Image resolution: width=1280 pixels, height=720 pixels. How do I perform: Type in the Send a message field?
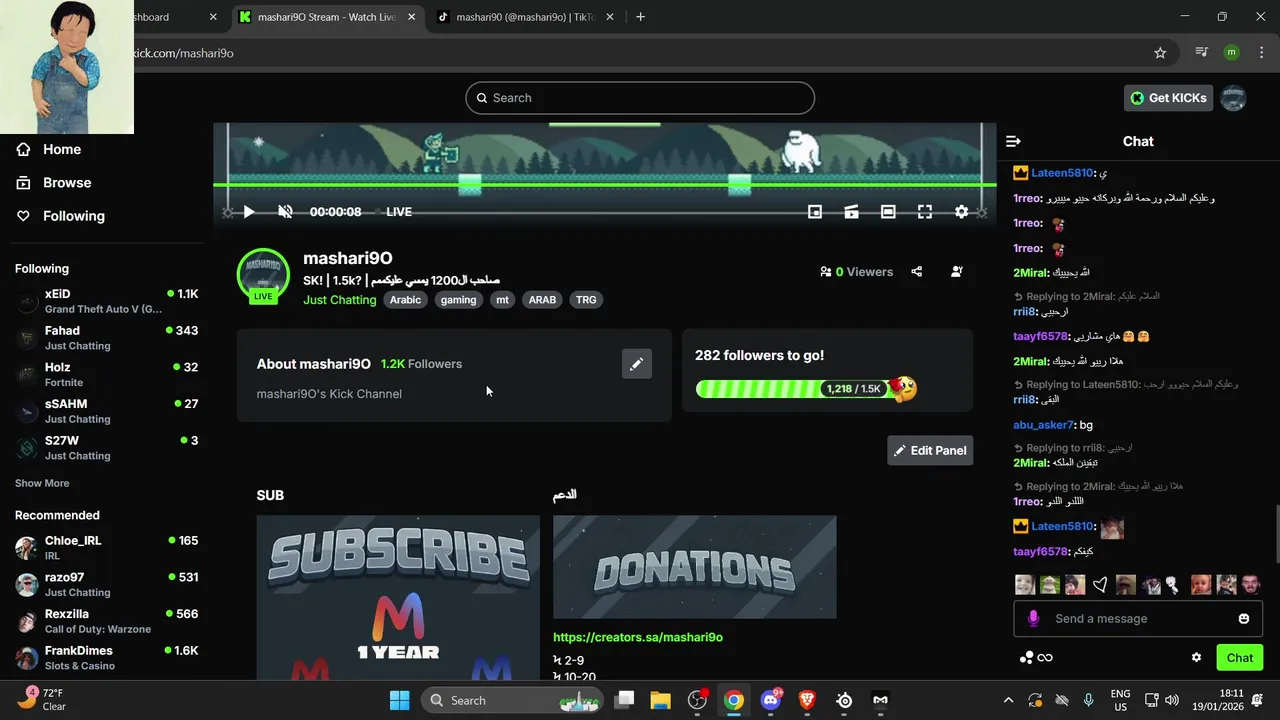tap(1140, 619)
